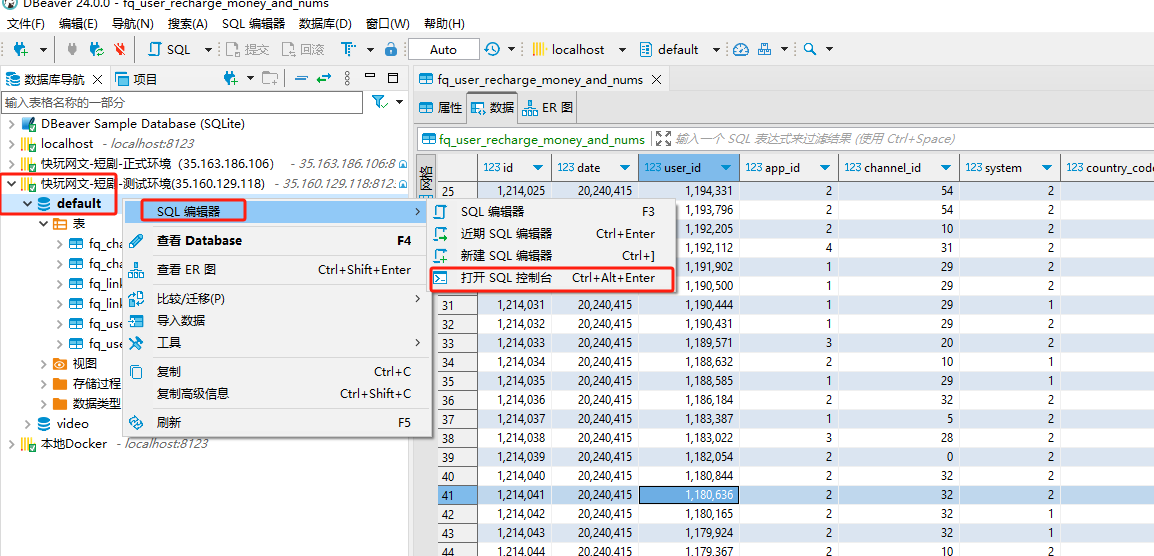Select the 本地Docker connection
The image size is (1154, 556).
[x=74, y=443]
